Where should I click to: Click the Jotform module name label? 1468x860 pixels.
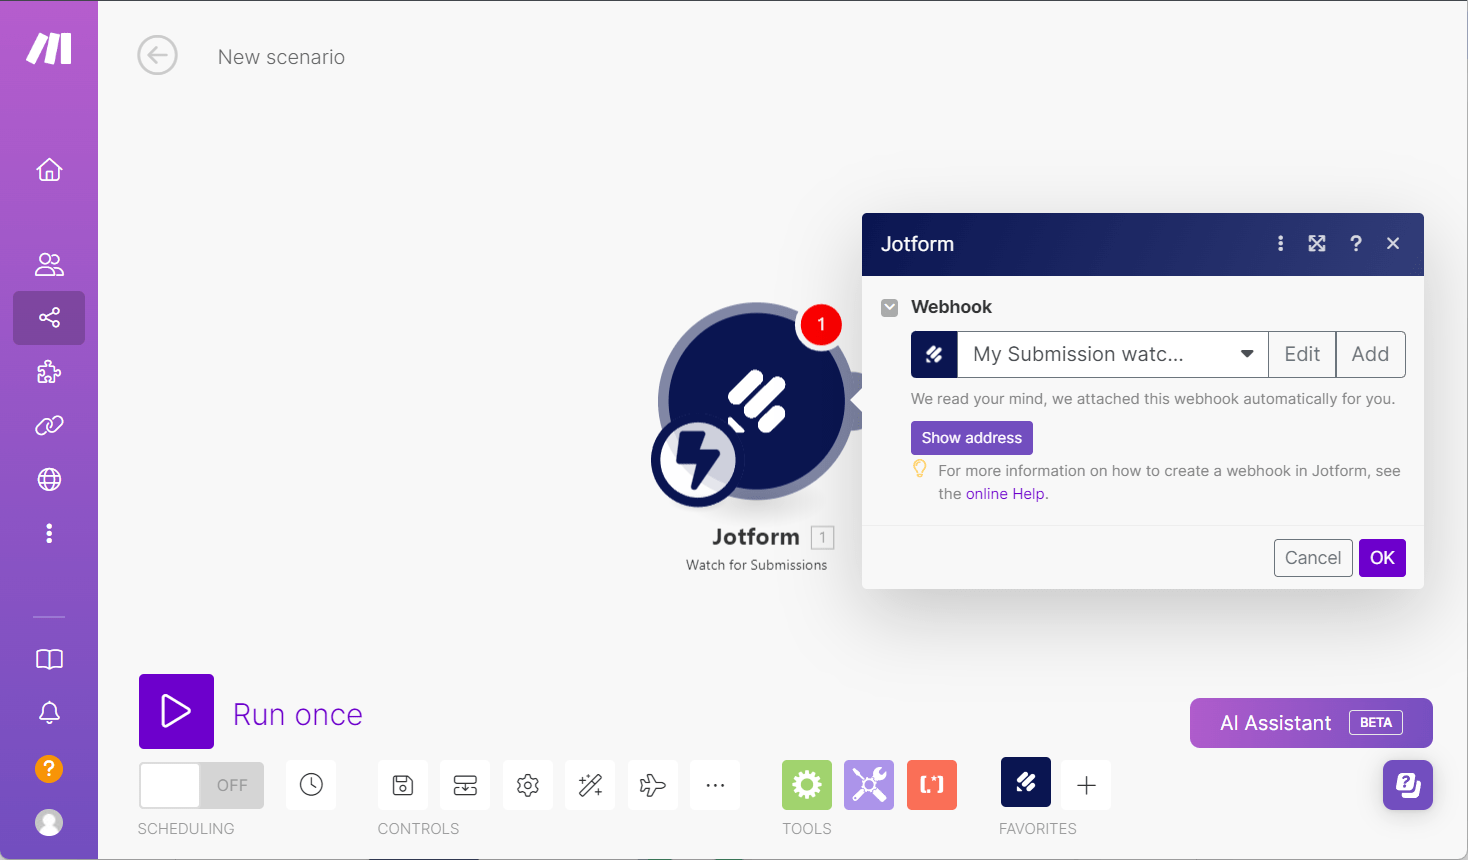756,537
